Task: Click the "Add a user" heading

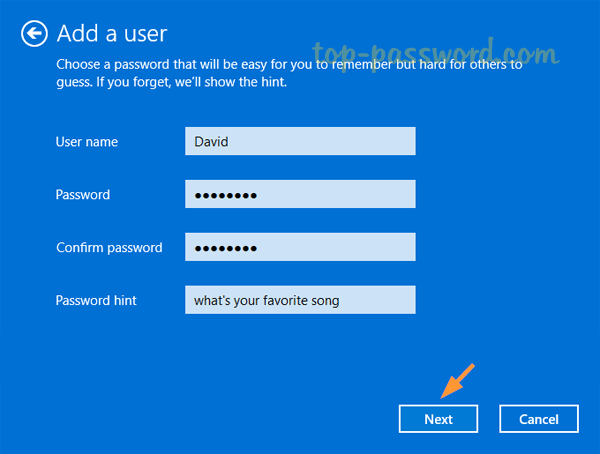Action: [x=112, y=34]
